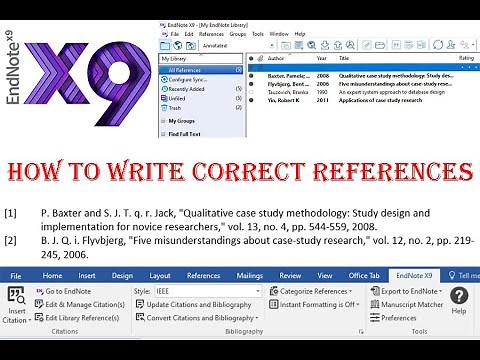The height and width of the screenshot is (360, 480).
Task: Select 'An expert system approach to database design' row
Action: click(363, 92)
